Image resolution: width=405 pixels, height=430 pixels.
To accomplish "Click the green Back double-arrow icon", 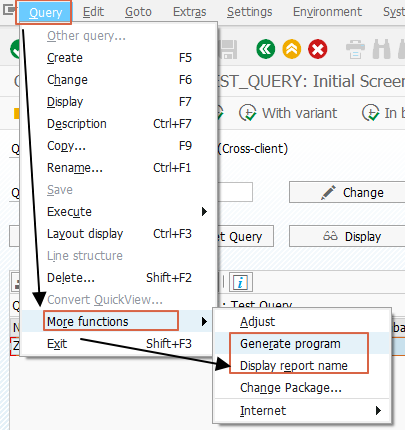I will pos(266,49).
